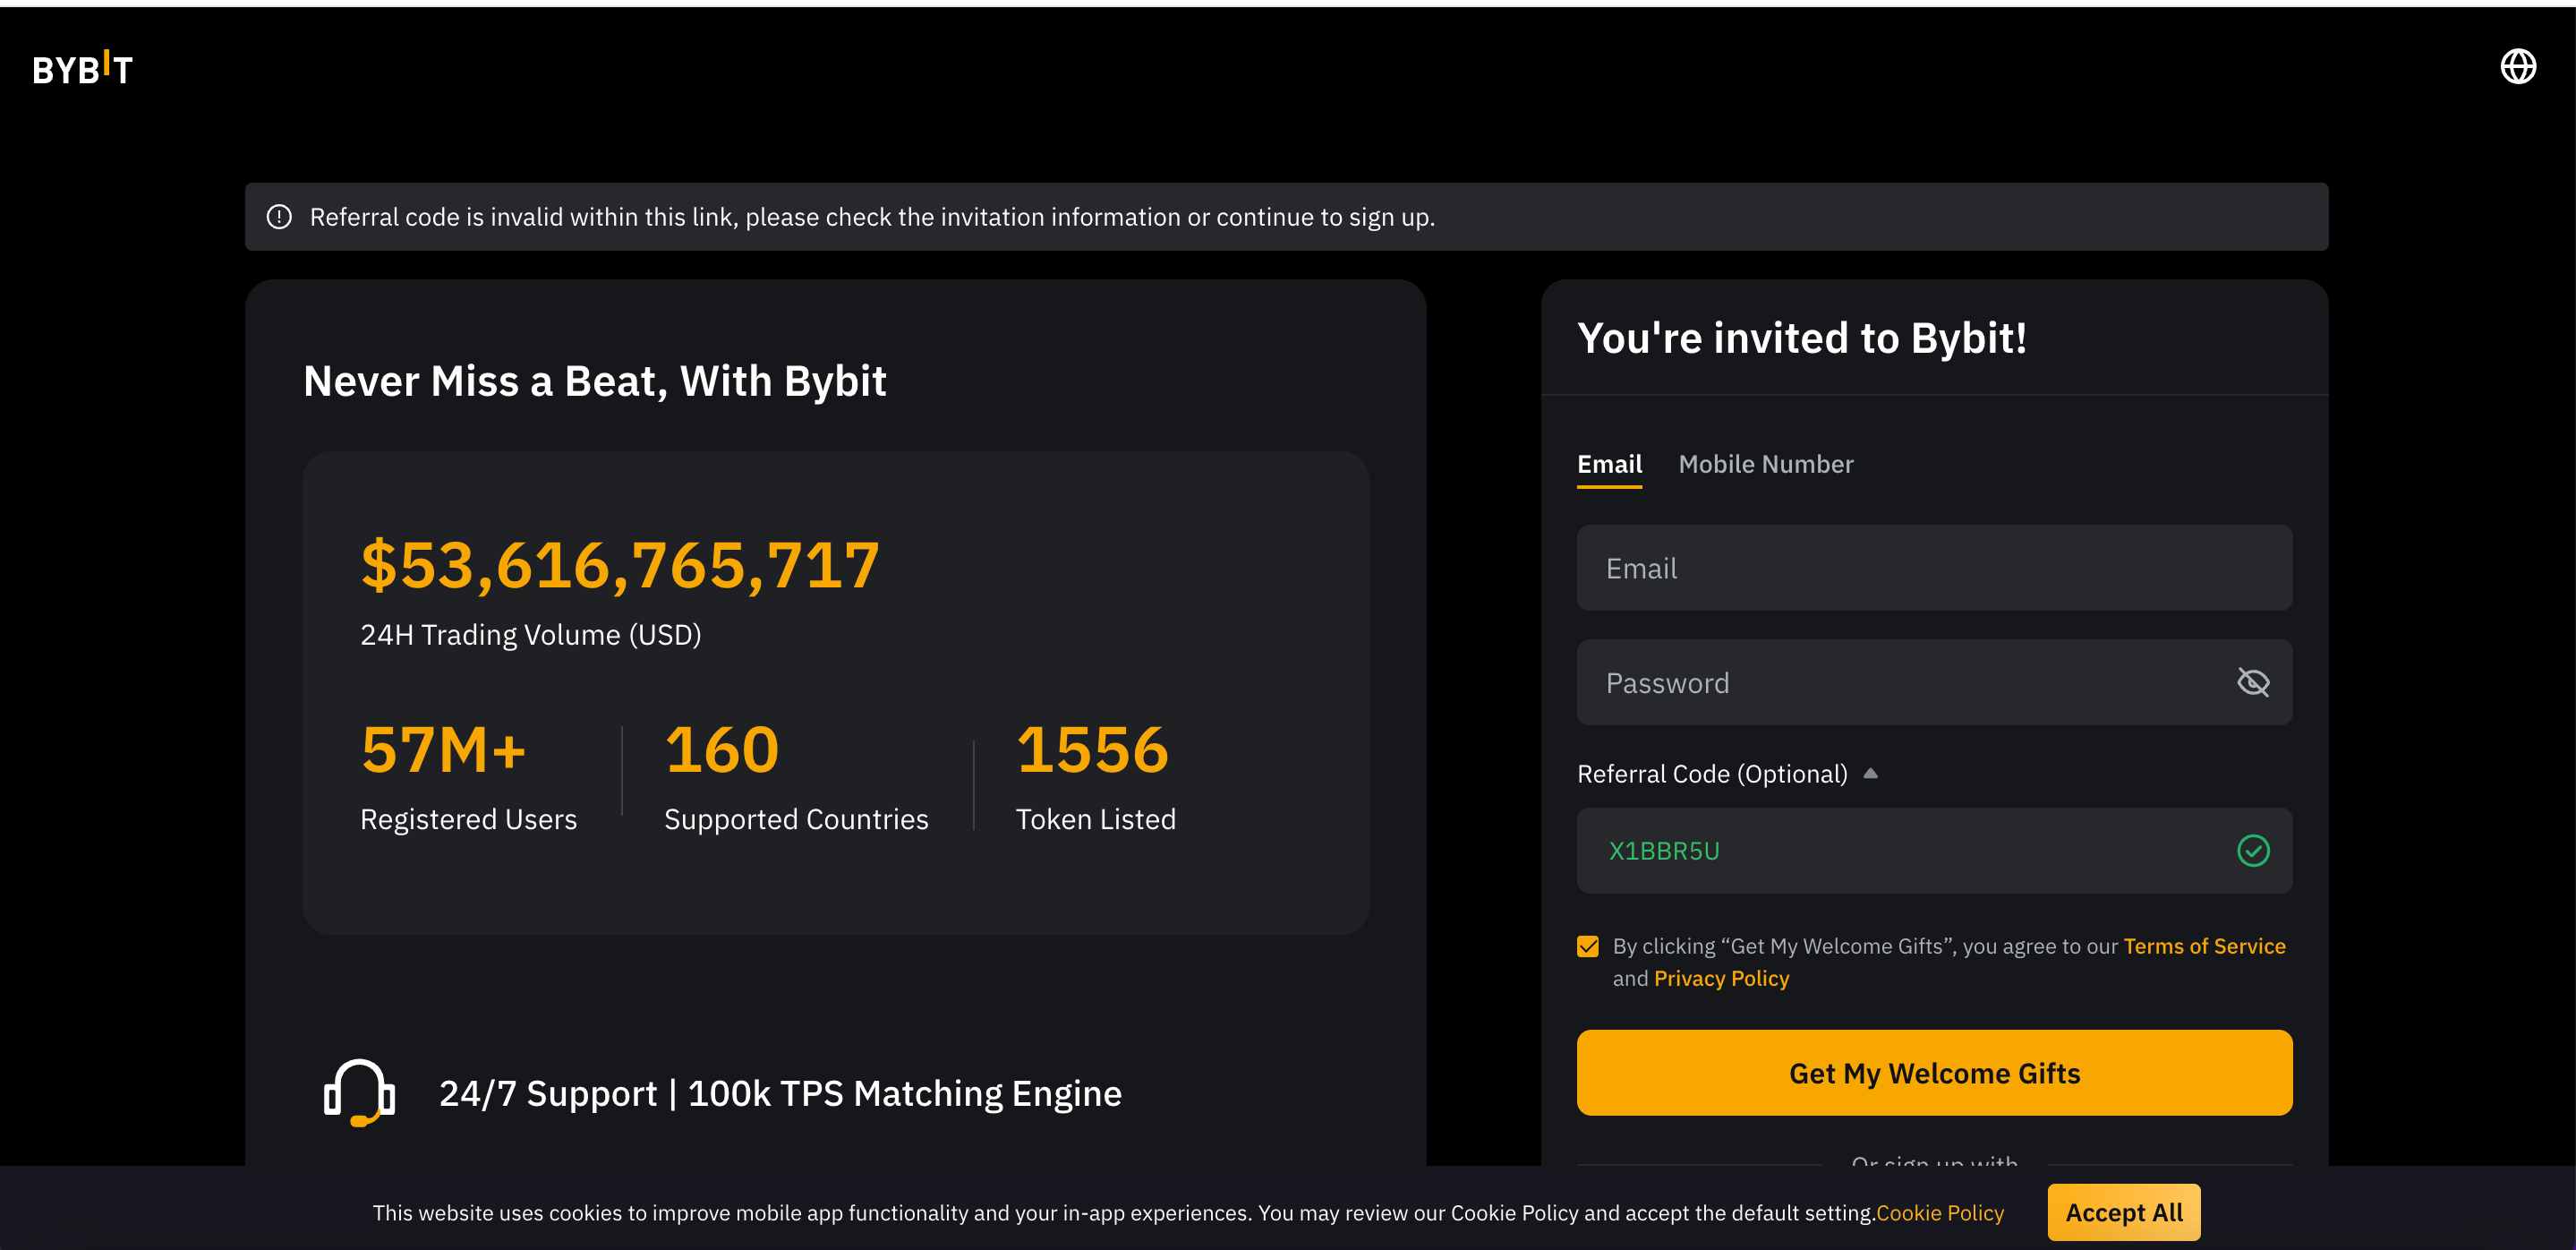Click the headset support icon
The height and width of the screenshot is (1250, 2576).
359,1092
